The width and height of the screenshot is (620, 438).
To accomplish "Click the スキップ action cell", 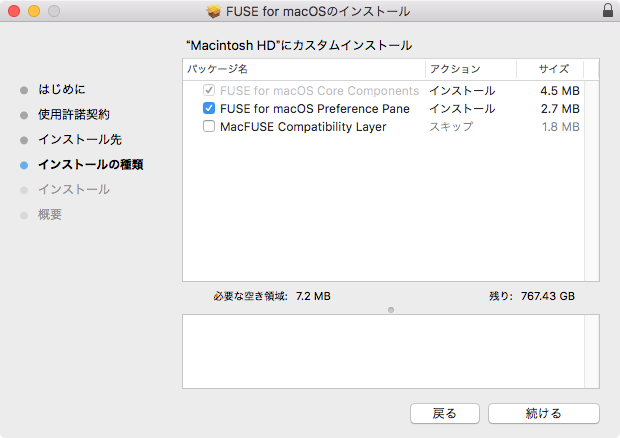I will point(451,127).
